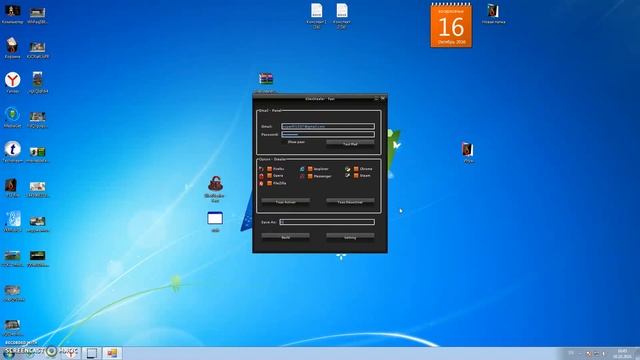This screenshot has width=640, height=360.
Task: Click the Firefox logo icon in the options group
Action: [x=261, y=169]
